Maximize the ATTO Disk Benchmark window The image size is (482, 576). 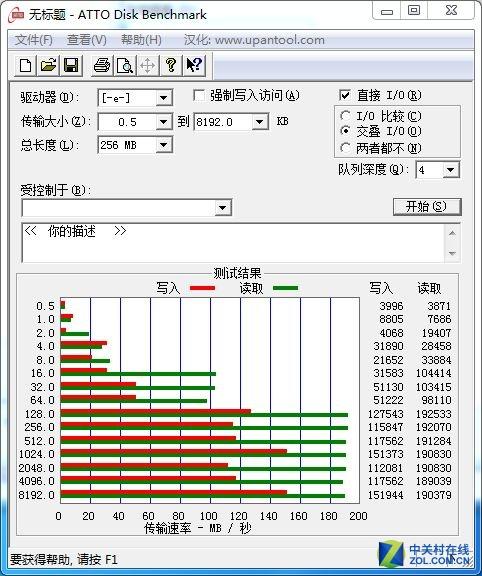pos(414,11)
